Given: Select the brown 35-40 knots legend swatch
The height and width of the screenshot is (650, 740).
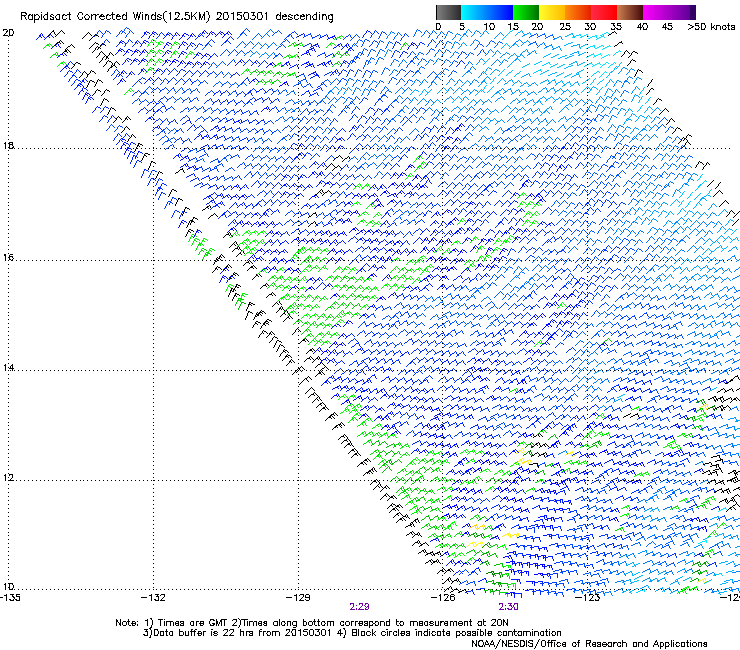Looking at the screenshot, I should click(630, 12).
